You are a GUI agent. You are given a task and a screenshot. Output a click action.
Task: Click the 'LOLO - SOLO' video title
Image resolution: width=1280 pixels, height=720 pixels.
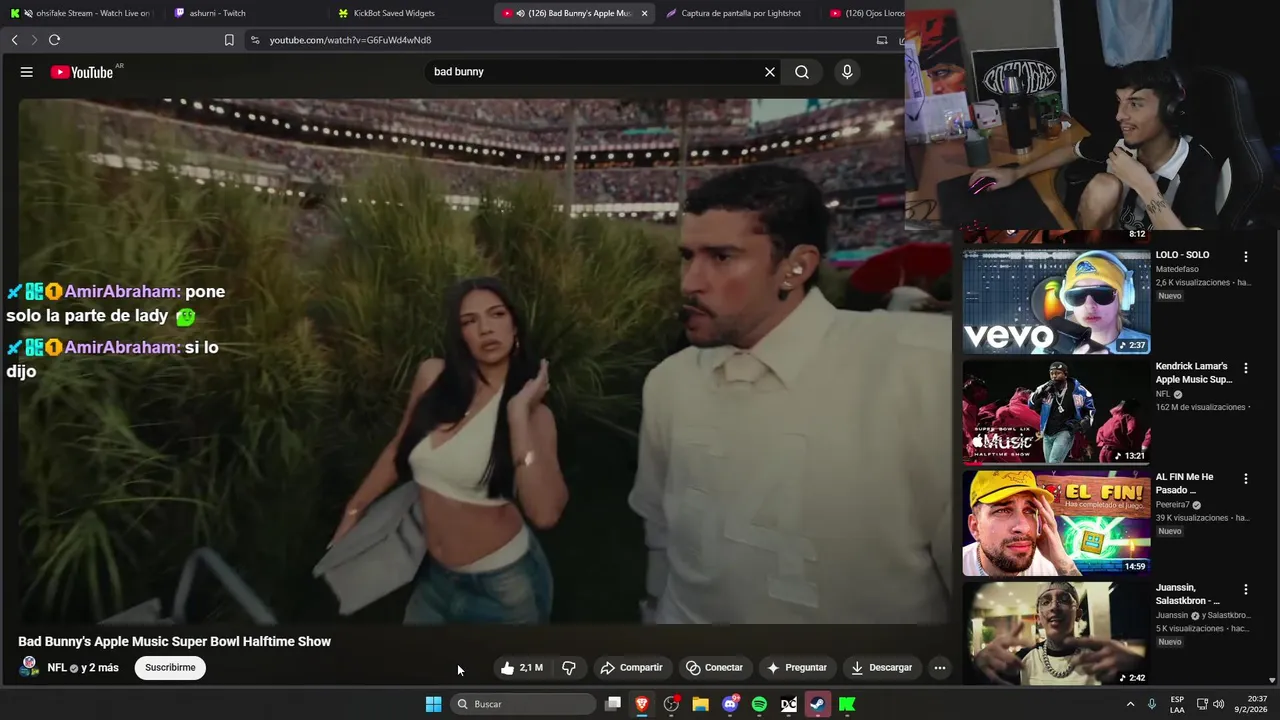coord(1182,255)
